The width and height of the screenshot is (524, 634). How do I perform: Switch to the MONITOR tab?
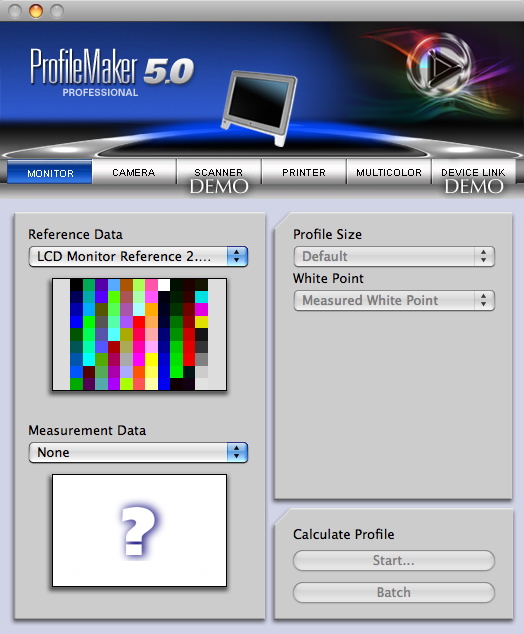(x=50, y=173)
